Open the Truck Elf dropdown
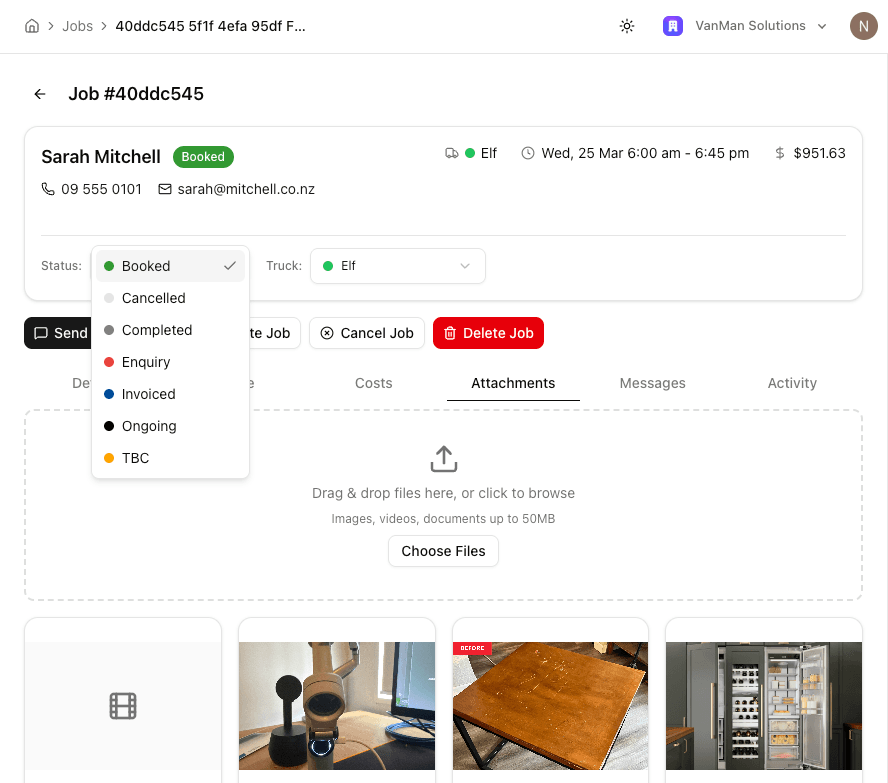888x783 pixels. click(x=397, y=266)
